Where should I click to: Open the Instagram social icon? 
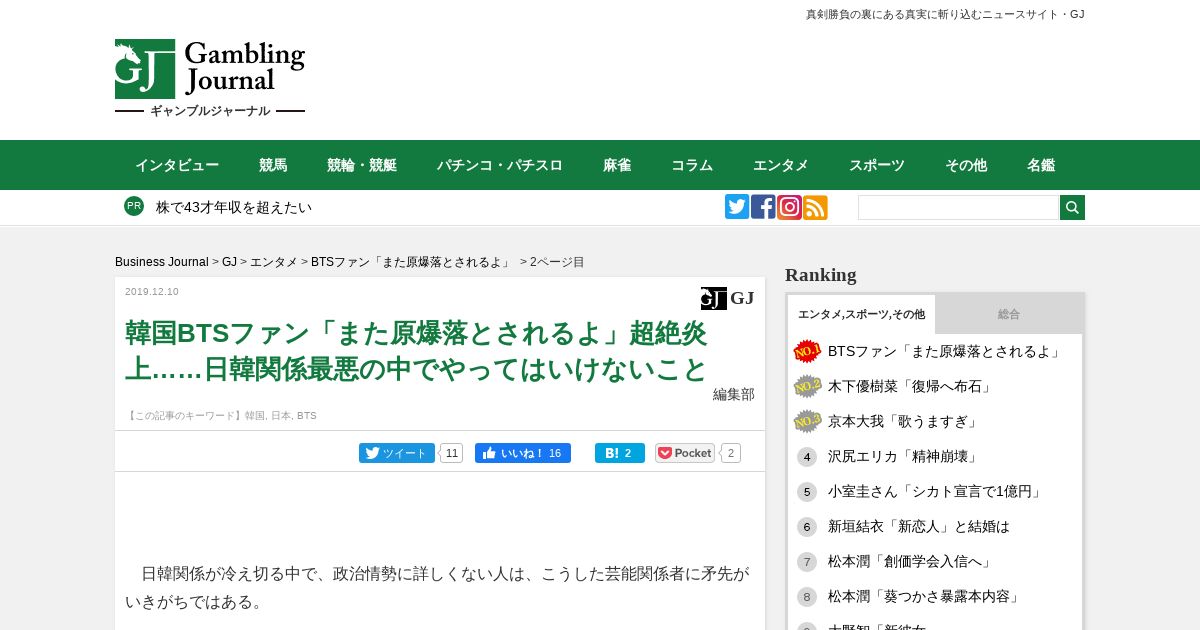789,207
